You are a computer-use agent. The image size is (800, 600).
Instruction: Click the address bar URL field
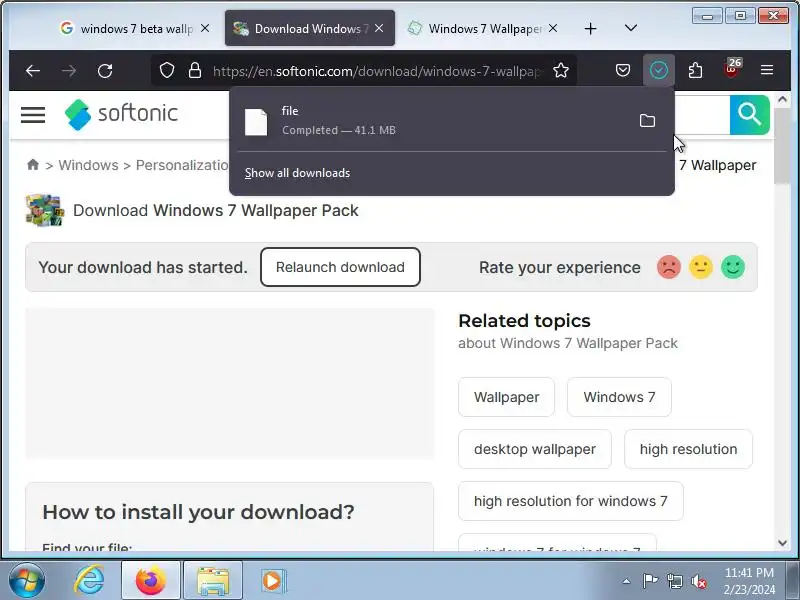tap(378, 71)
